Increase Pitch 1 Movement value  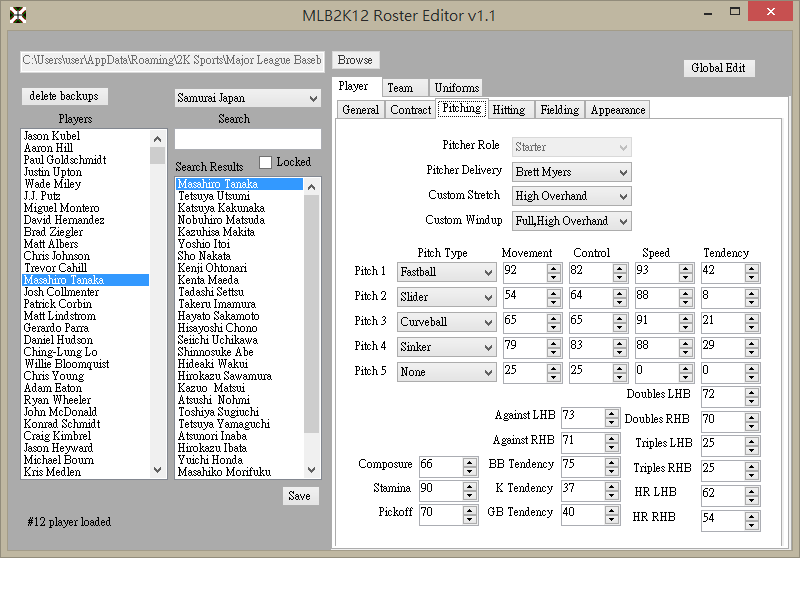(553, 268)
